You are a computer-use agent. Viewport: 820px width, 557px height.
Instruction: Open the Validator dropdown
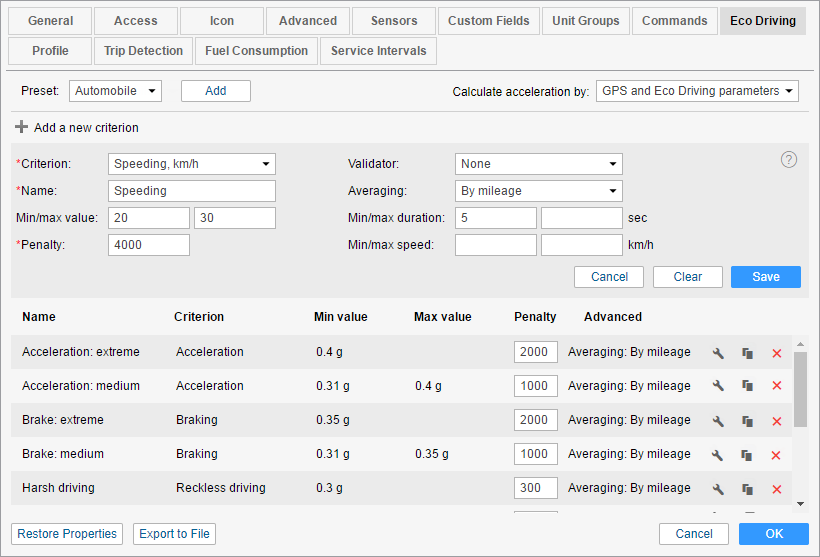click(x=538, y=164)
